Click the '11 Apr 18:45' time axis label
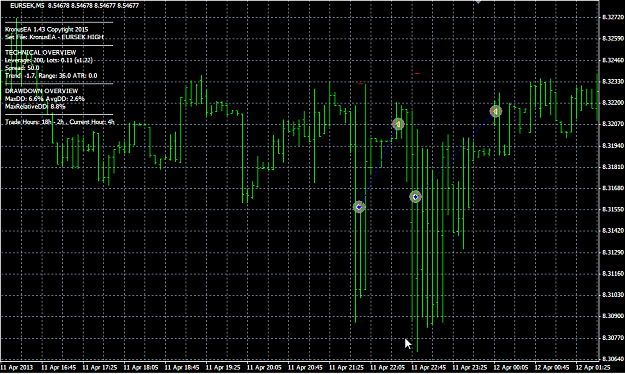Screen dimensions: 625x374 (x=182, y=368)
